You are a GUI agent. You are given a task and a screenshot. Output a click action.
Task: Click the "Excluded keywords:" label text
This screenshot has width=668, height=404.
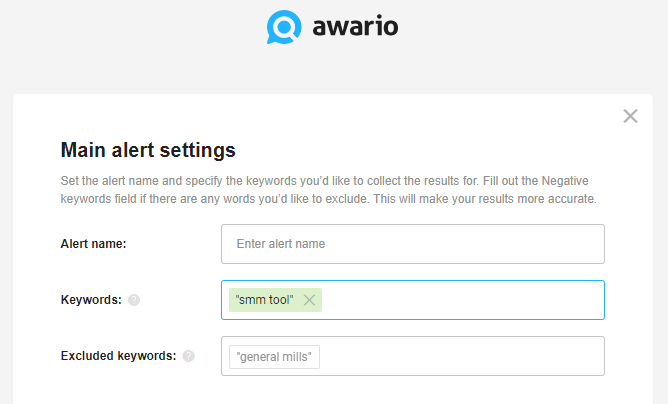tap(118, 356)
